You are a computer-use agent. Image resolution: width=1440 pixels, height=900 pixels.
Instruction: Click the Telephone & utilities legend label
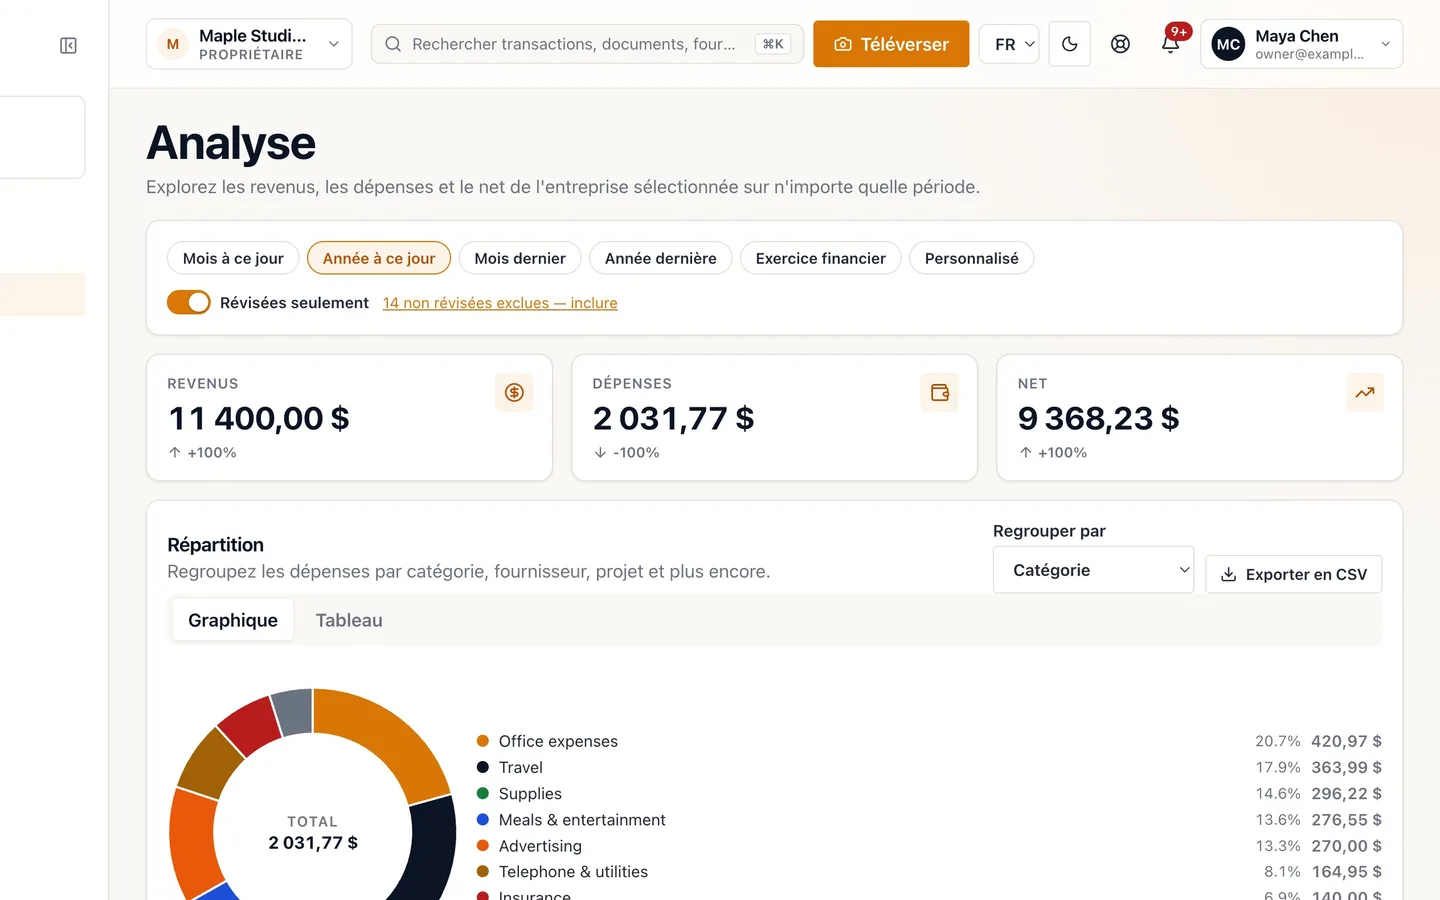[x=573, y=872]
